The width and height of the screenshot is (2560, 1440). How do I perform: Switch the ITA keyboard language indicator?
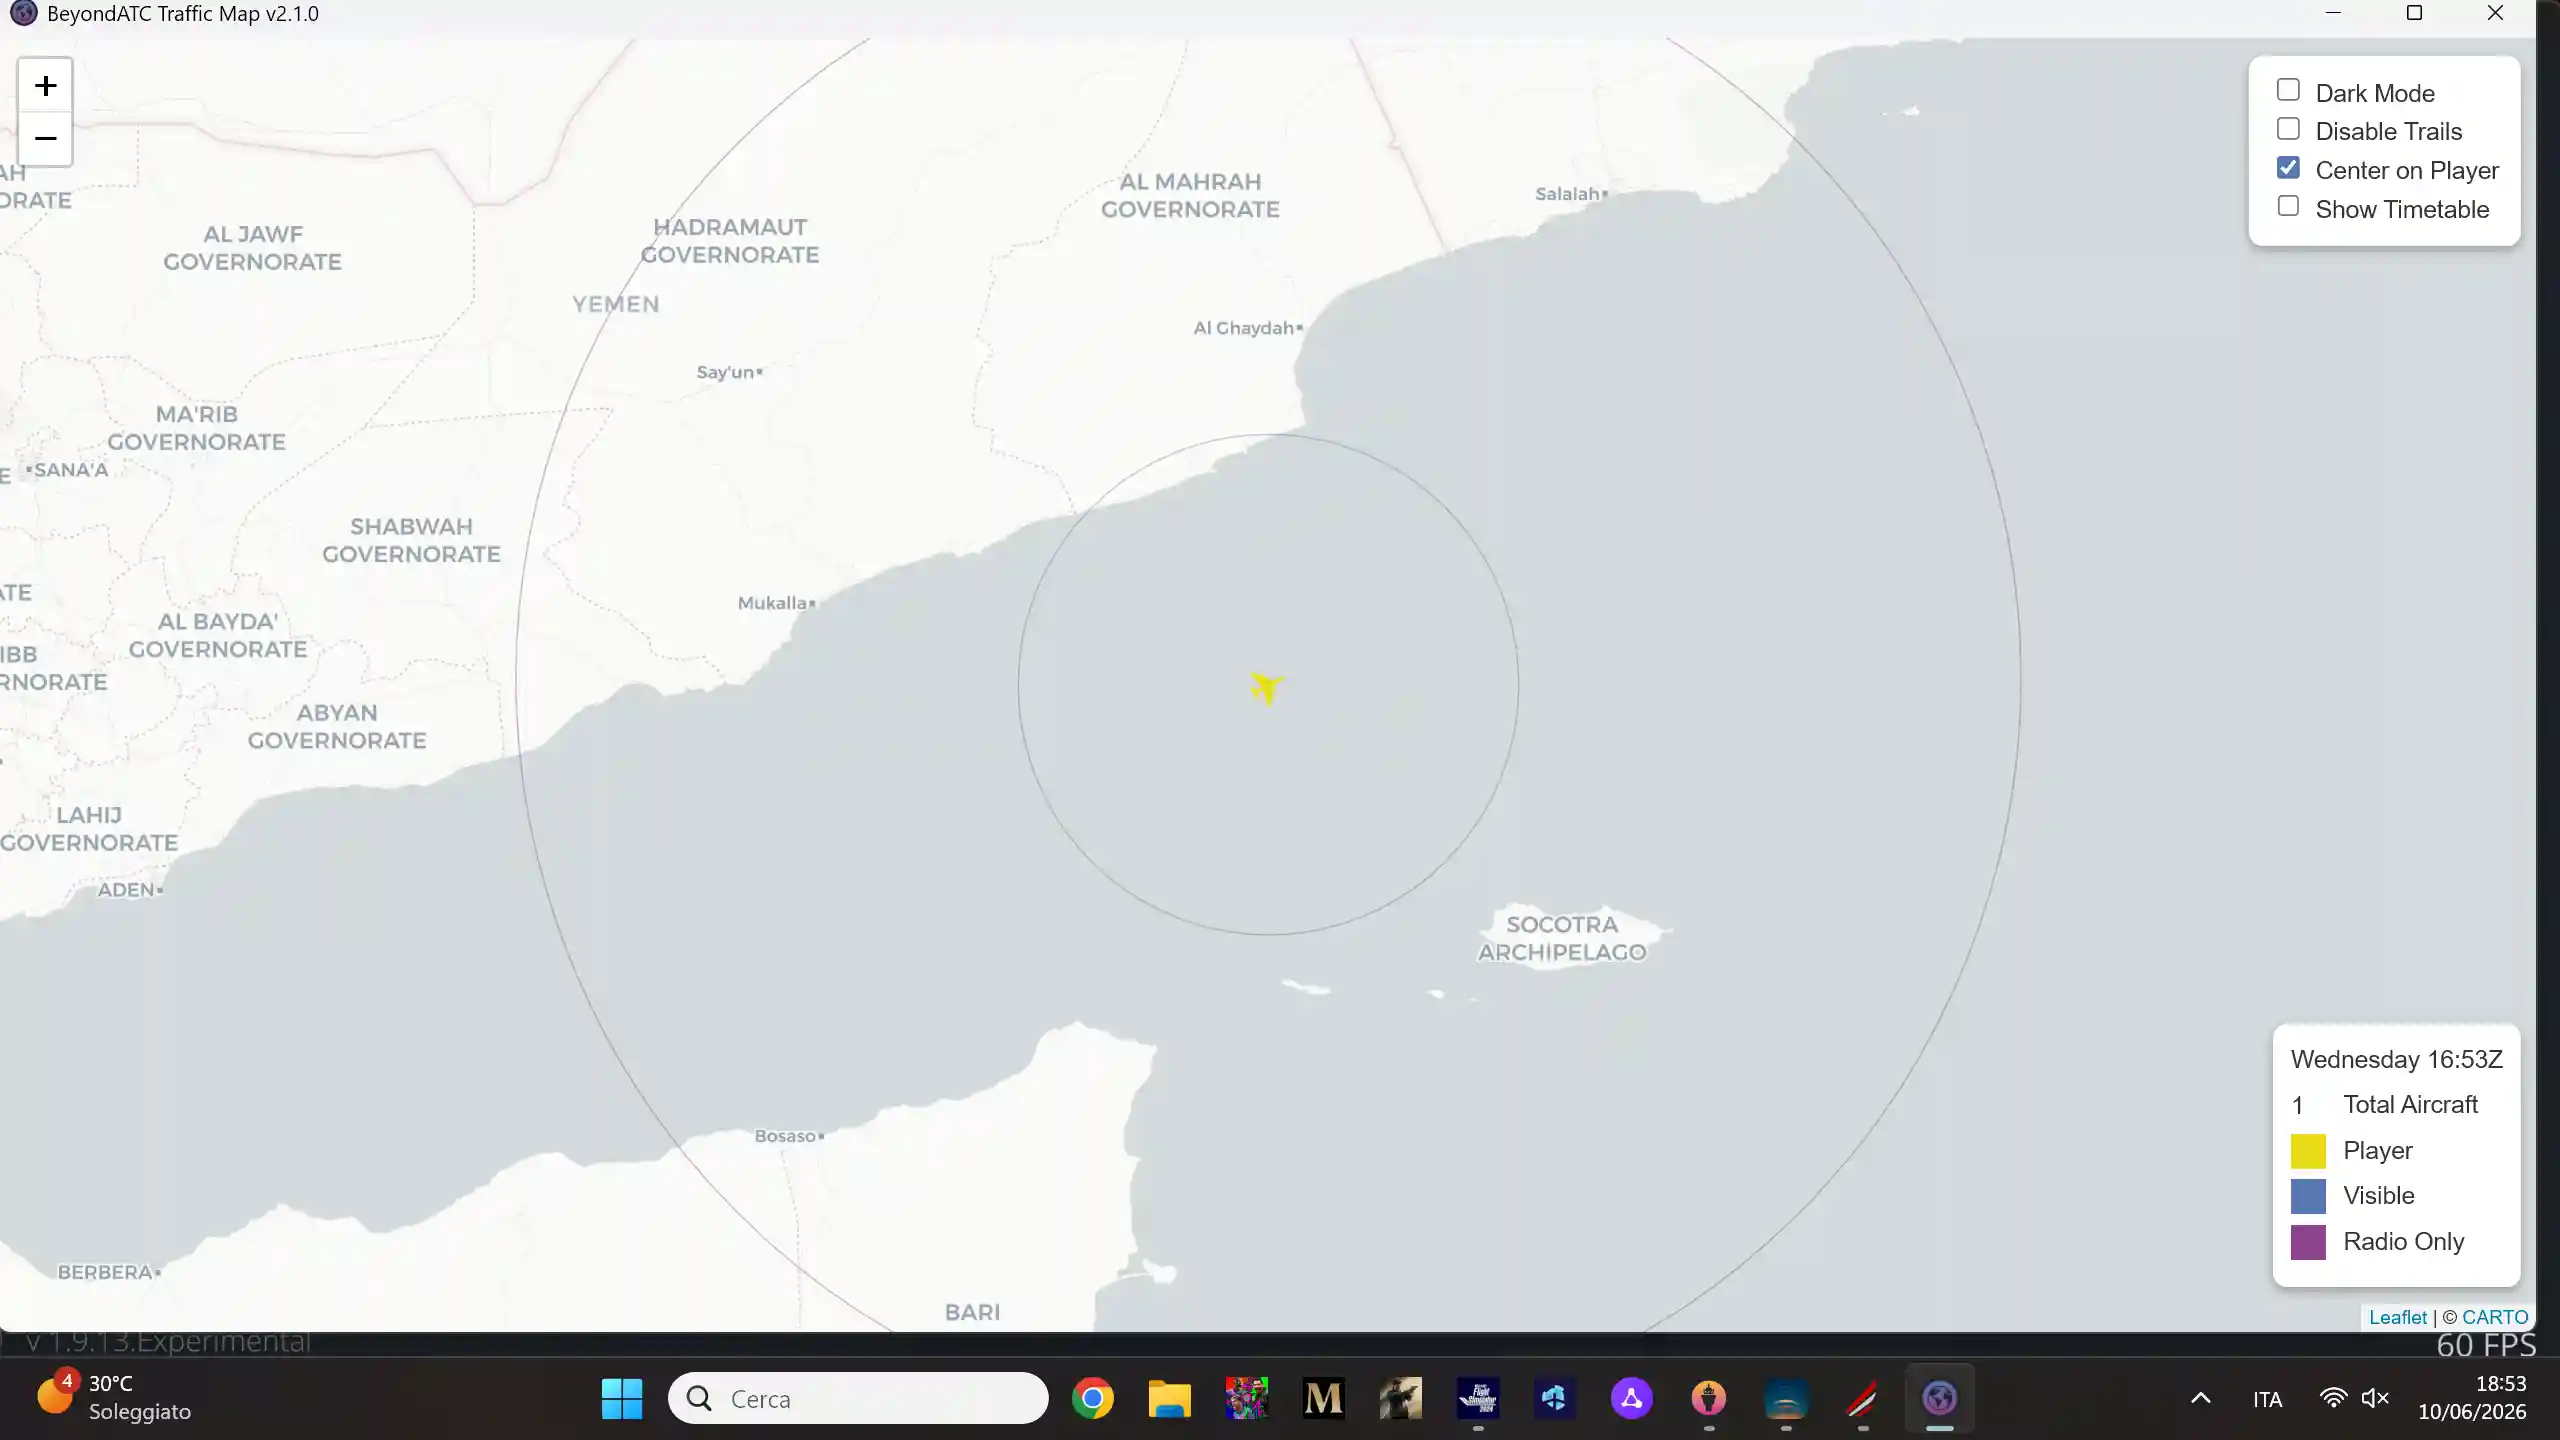coord(2267,1399)
